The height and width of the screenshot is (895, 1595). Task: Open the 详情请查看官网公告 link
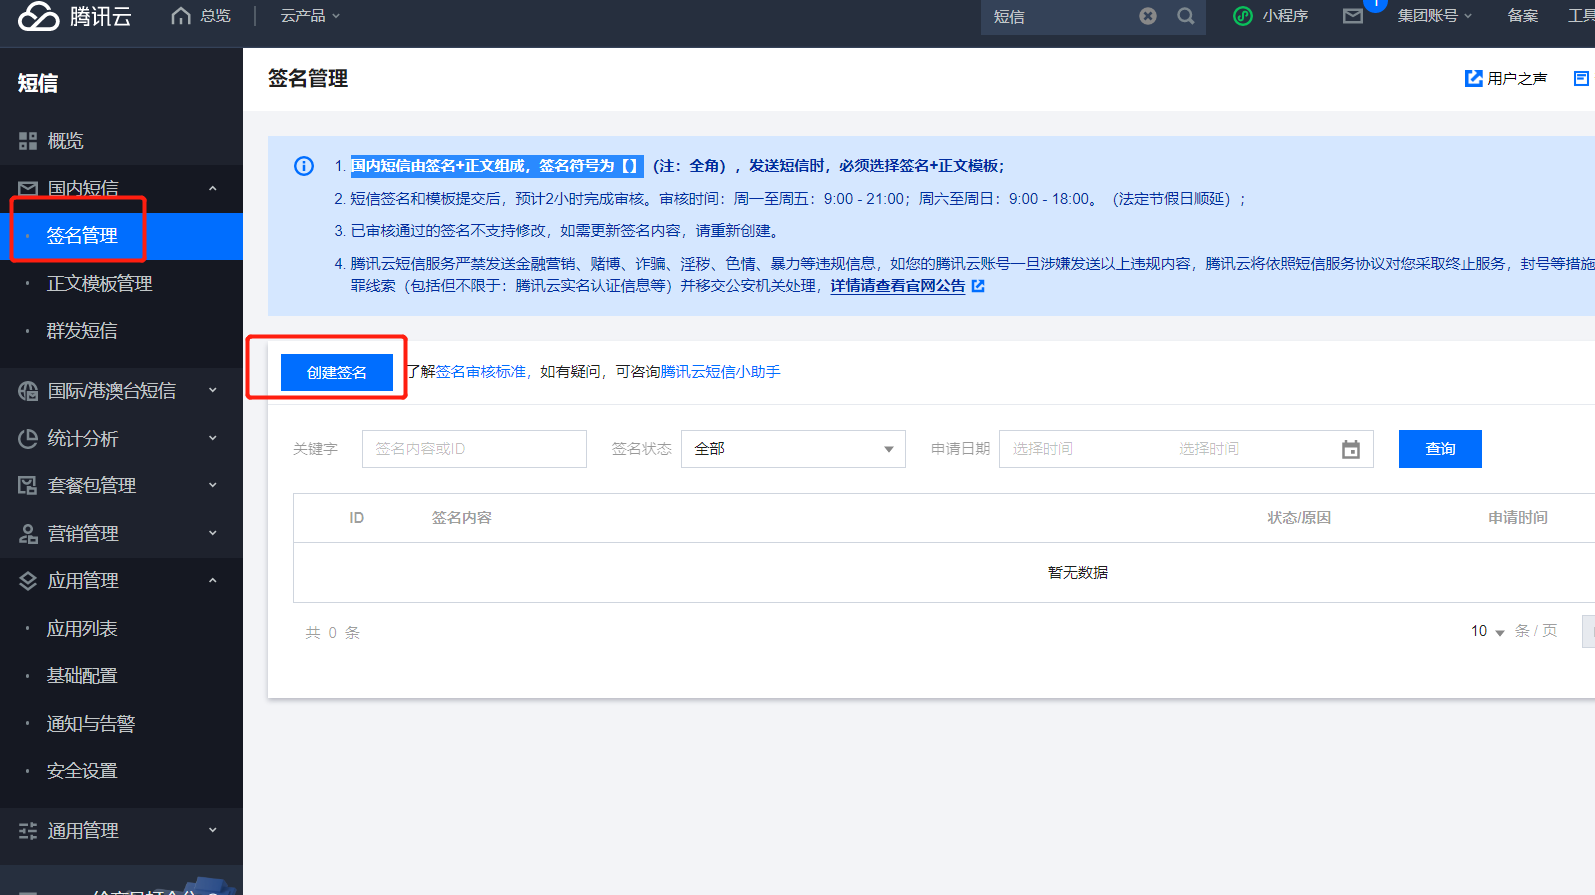pyautogui.click(x=898, y=286)
